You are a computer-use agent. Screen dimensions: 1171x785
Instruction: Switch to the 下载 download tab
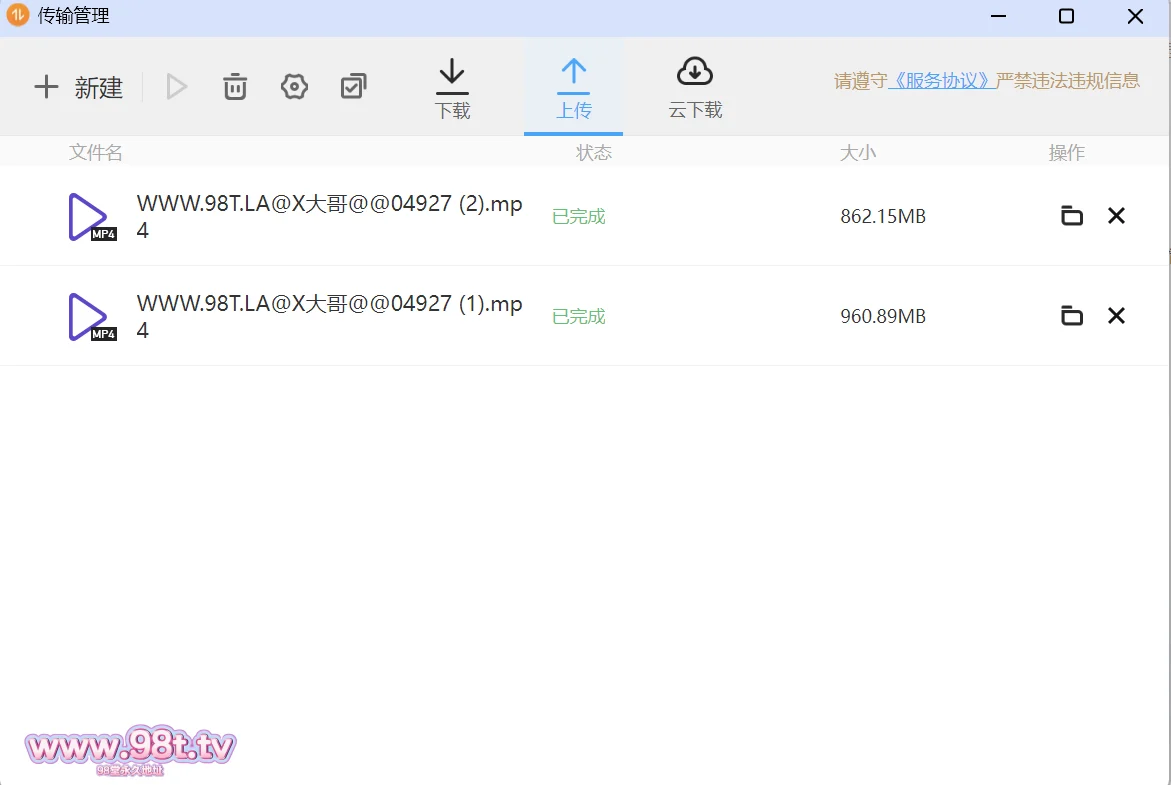pos(452,89)
